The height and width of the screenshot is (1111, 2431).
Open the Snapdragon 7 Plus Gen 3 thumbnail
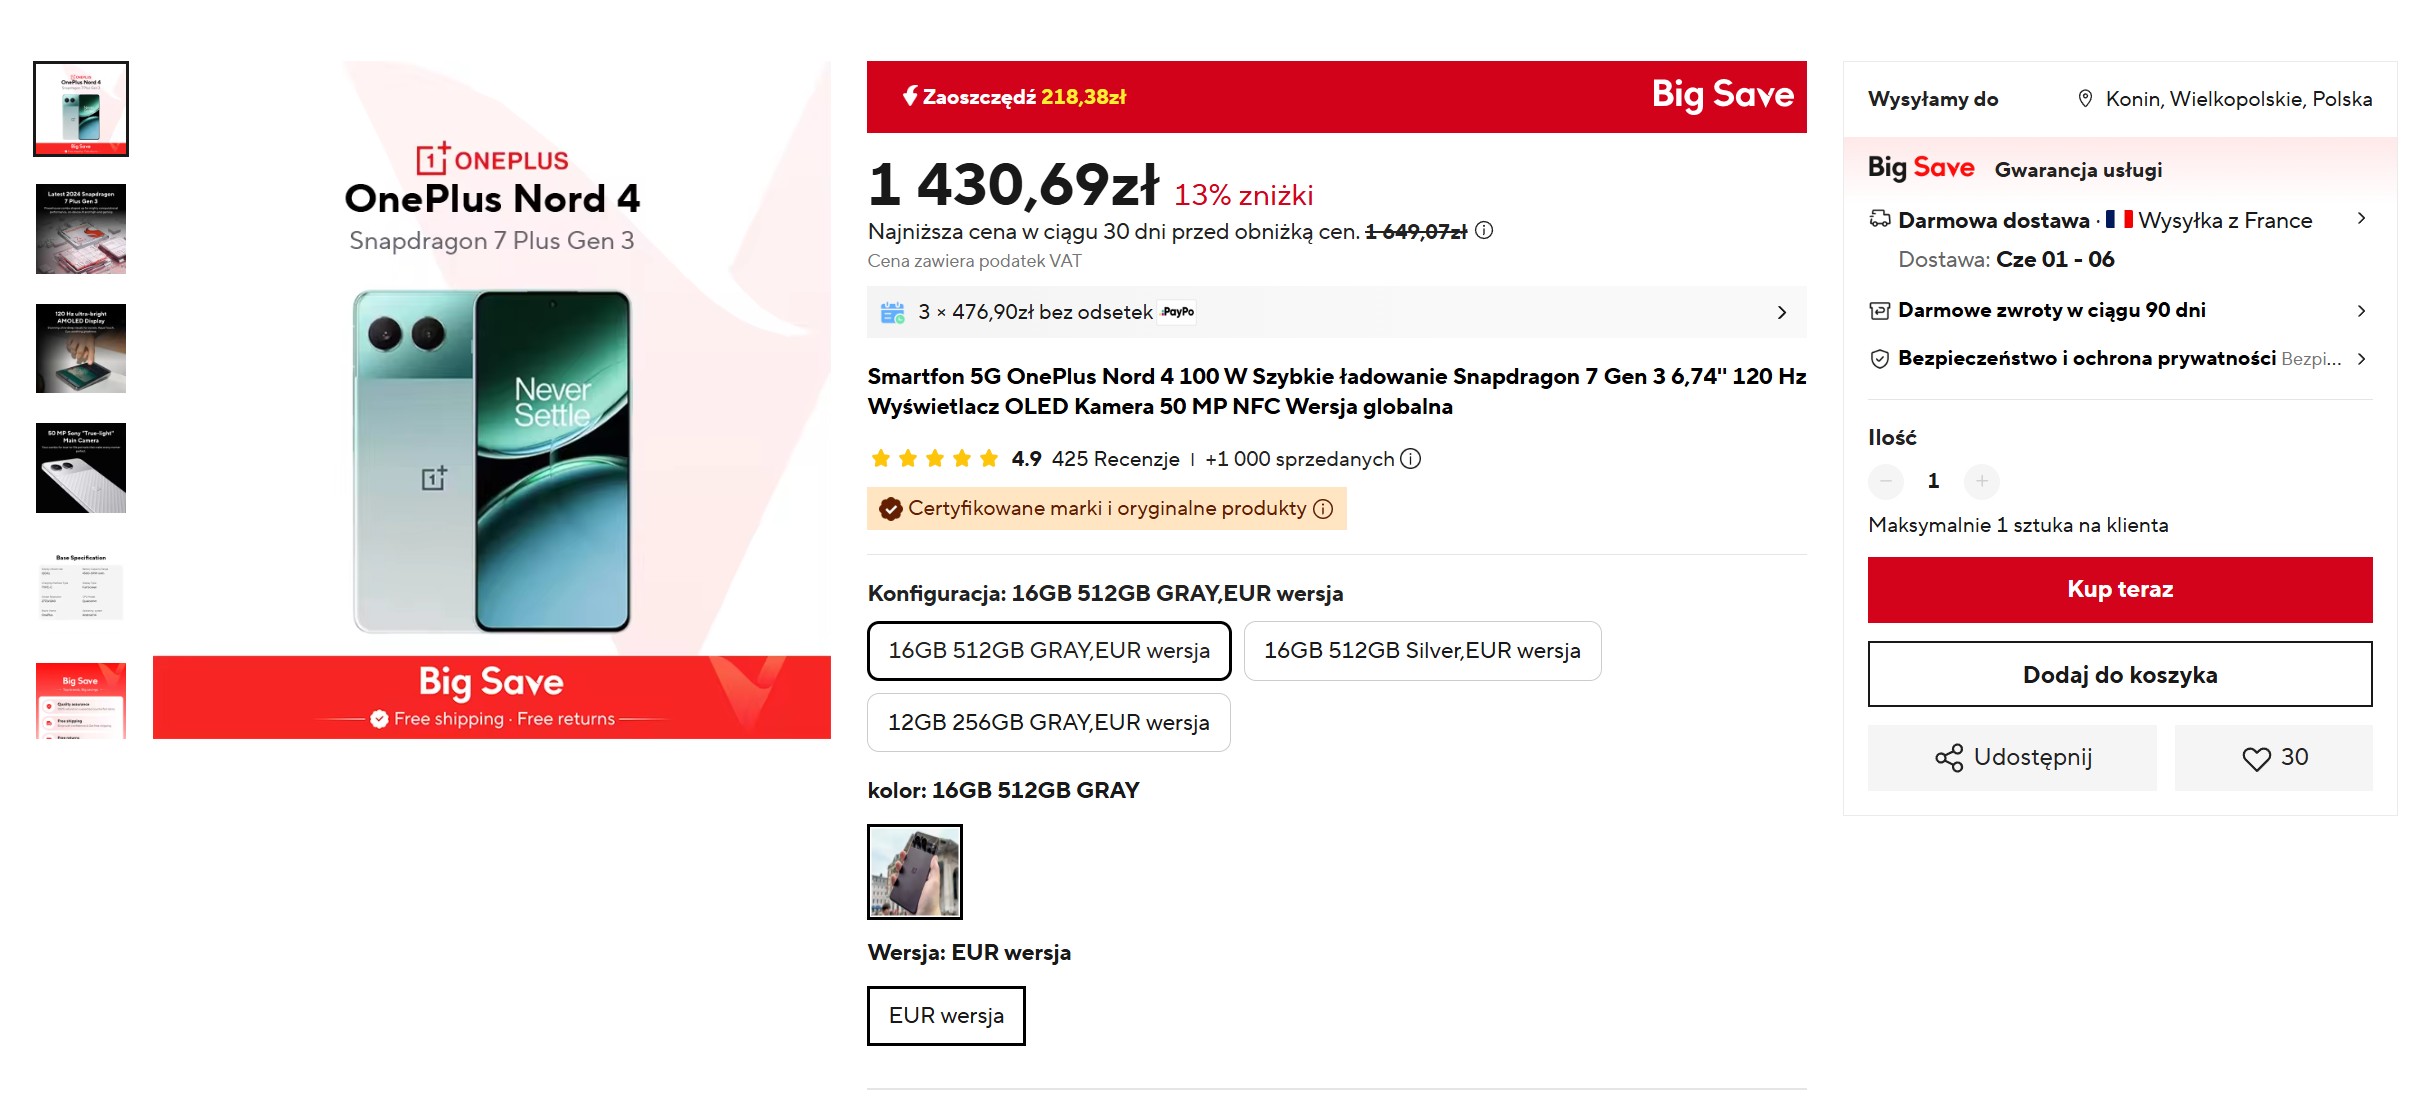(x=81, y=229)
